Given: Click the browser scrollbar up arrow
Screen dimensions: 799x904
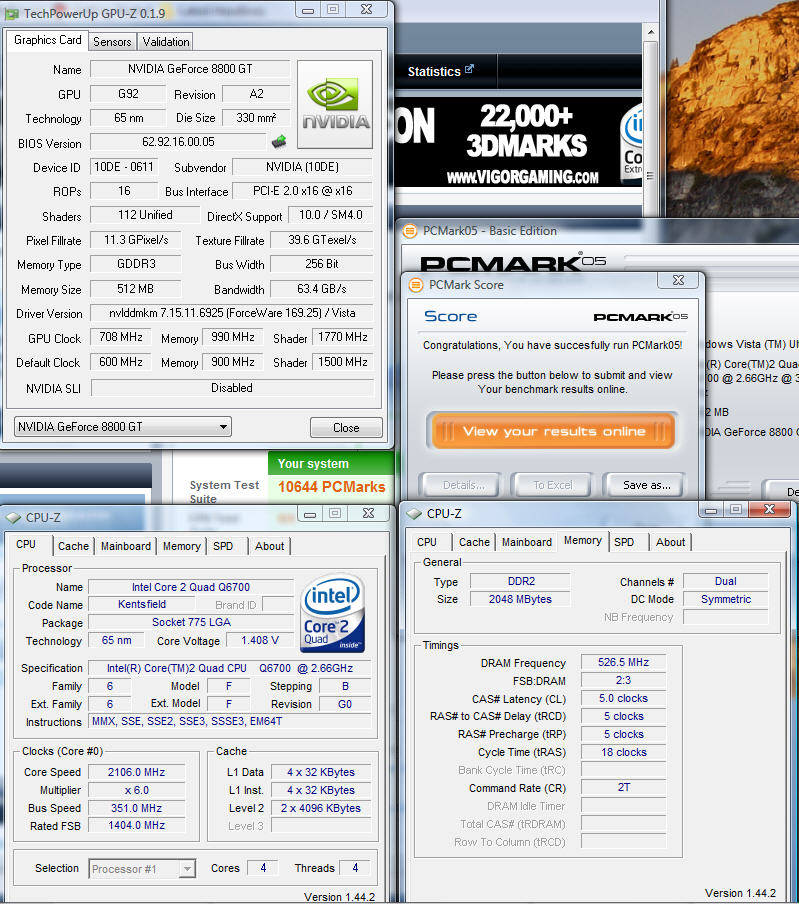Looking at the screenshot, I should (650, 32).
